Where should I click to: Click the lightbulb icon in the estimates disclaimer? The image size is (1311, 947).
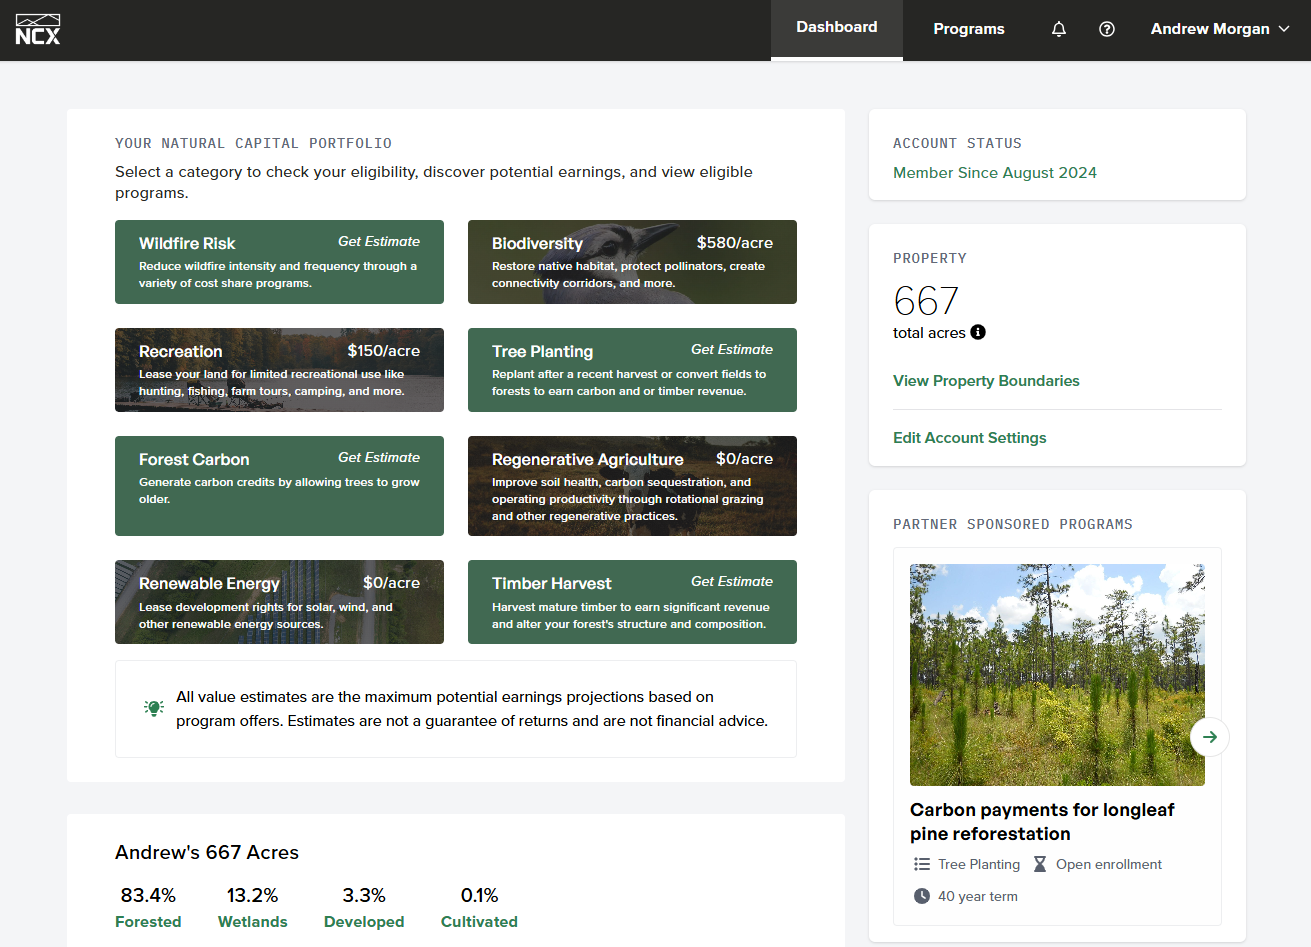(153, 708)
